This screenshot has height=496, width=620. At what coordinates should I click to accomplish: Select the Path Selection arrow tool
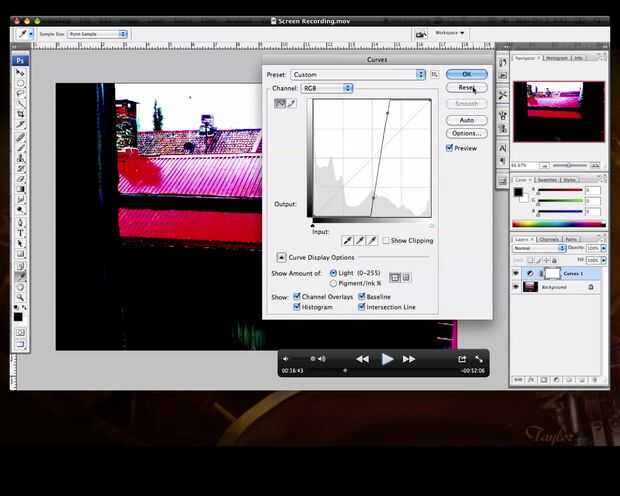click(x=20, y=243)
